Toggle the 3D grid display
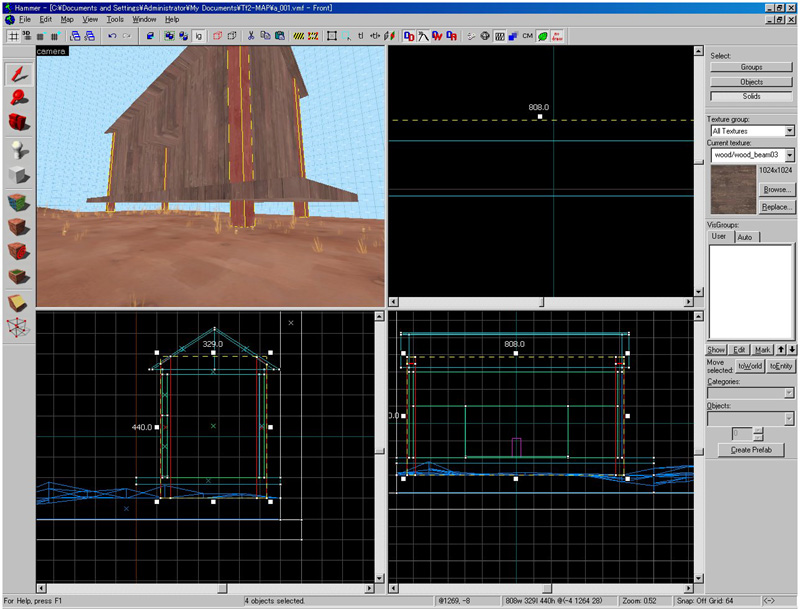 click(x=27, y=36)
